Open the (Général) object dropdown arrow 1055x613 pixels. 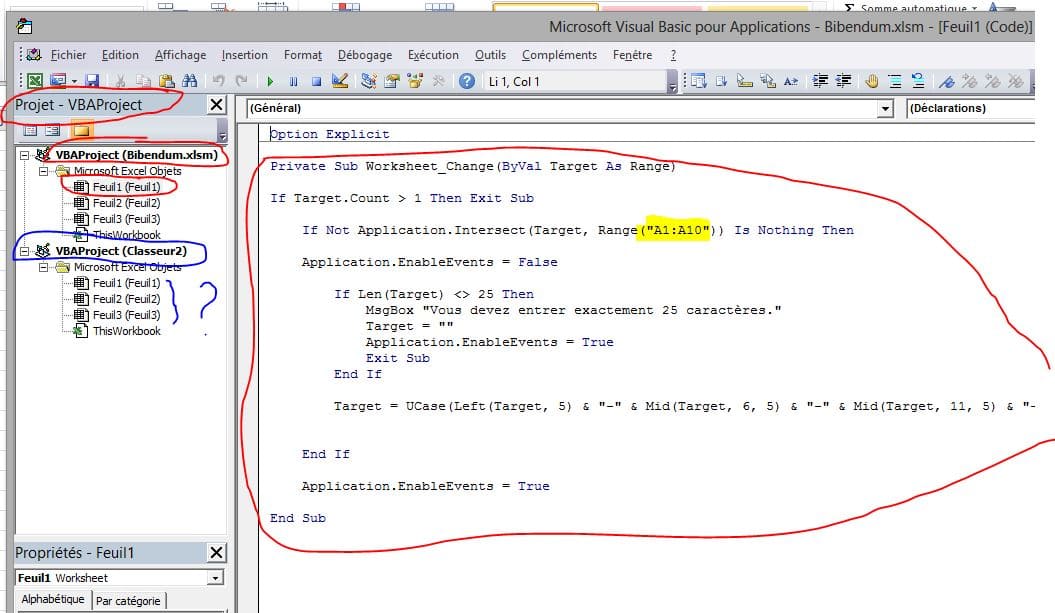click(x=885, y=109)
